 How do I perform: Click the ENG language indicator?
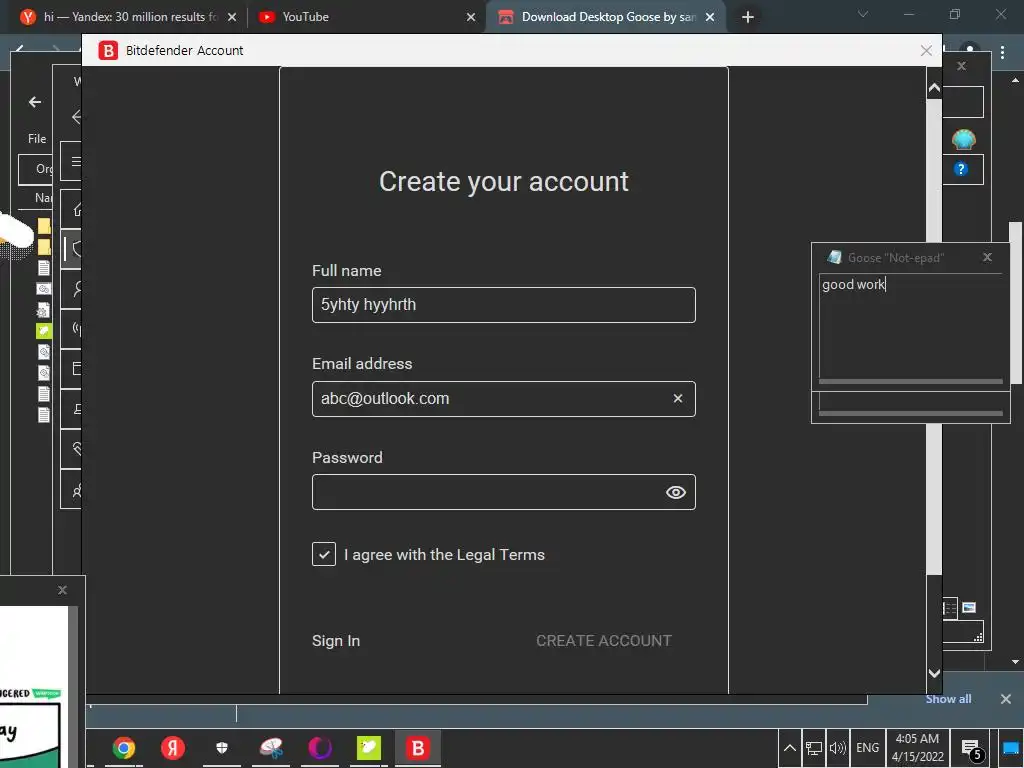pos(867,748)
